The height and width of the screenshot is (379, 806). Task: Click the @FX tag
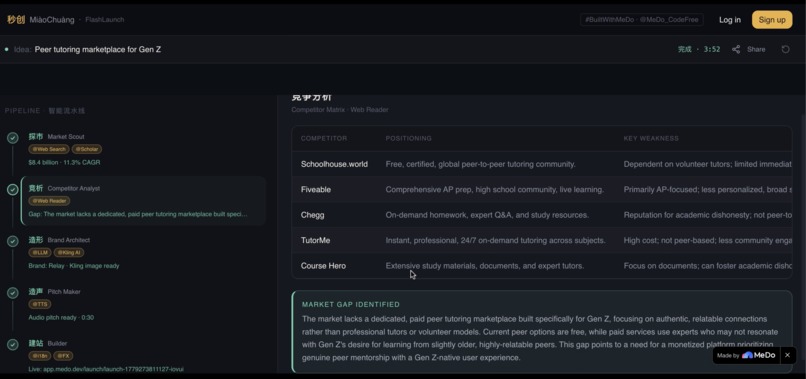click(x=63, y=356)
